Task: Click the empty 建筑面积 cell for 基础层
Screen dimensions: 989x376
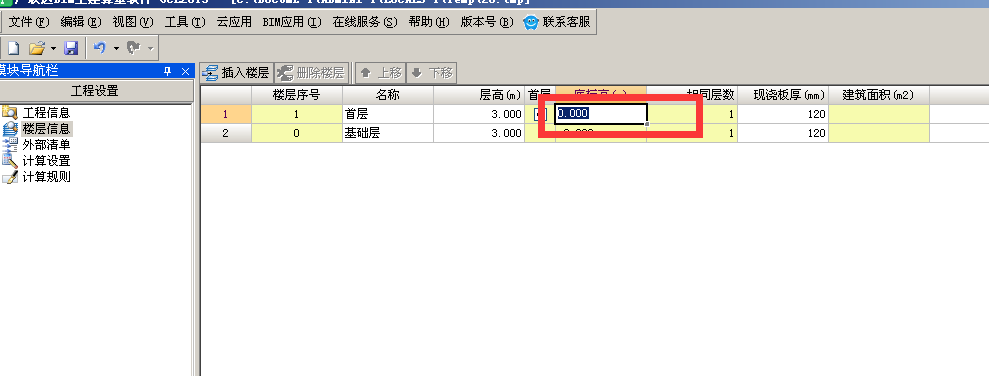Action: pos(879,133)
